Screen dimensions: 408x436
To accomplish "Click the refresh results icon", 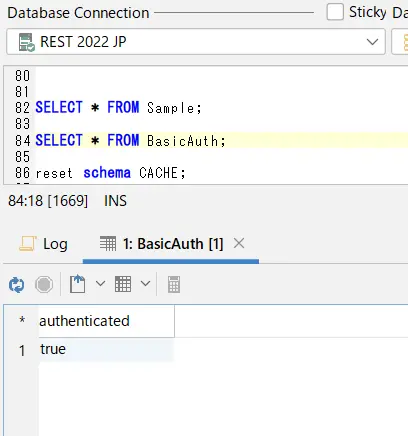I will click(16, 284).
